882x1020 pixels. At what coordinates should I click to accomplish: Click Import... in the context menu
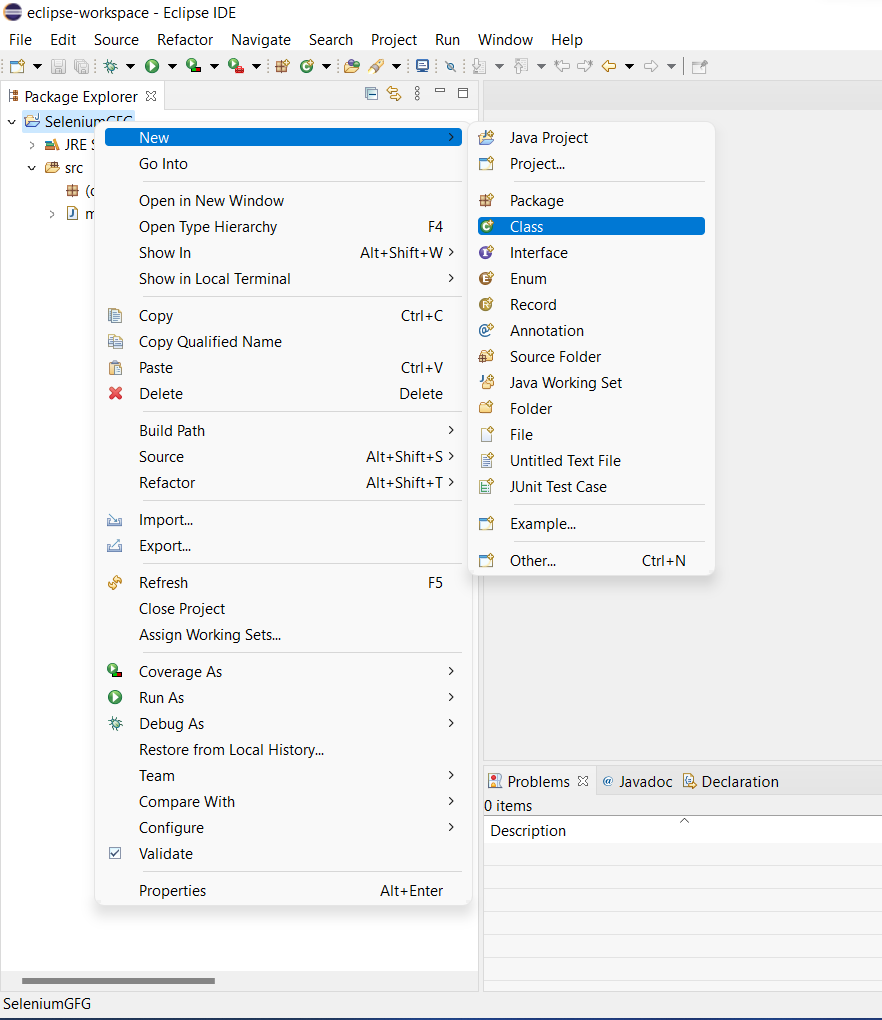(x=283, y=520)
